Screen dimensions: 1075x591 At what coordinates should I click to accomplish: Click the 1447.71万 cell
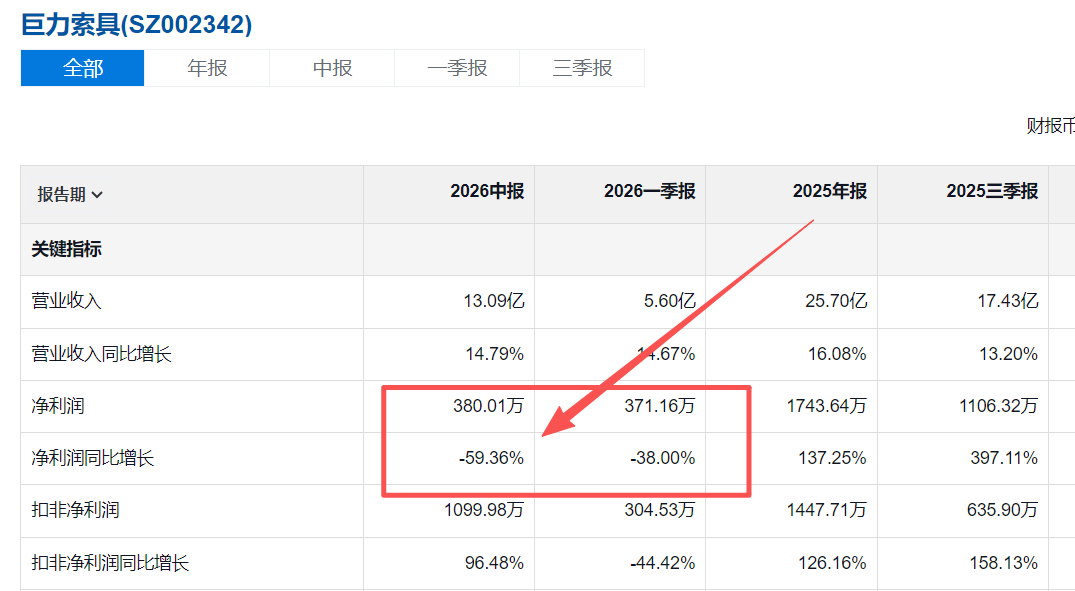click(827, 510)
